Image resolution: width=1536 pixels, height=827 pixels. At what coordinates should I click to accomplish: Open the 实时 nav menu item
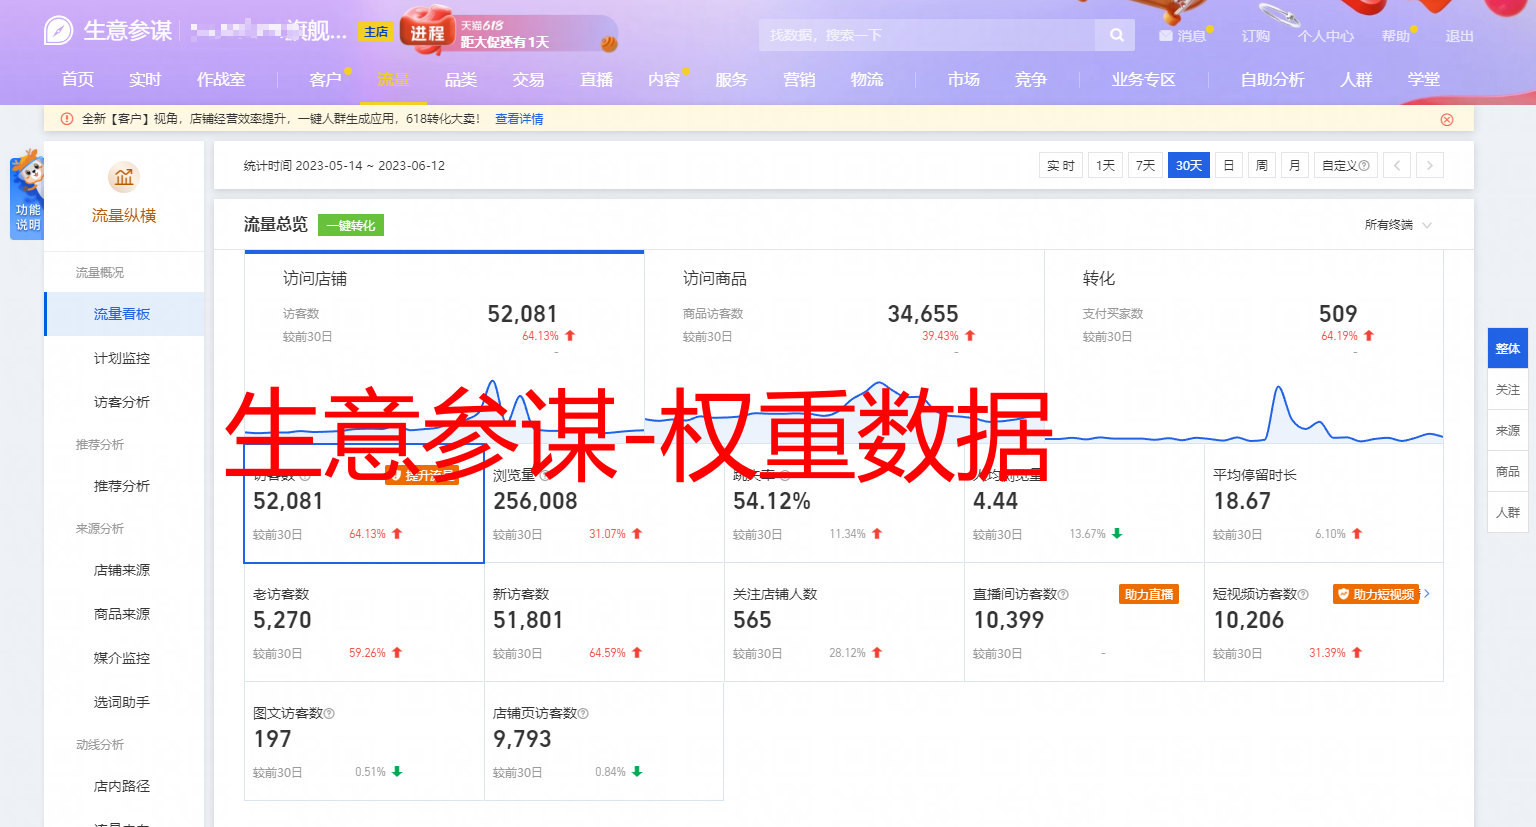(x=145, y=79)
